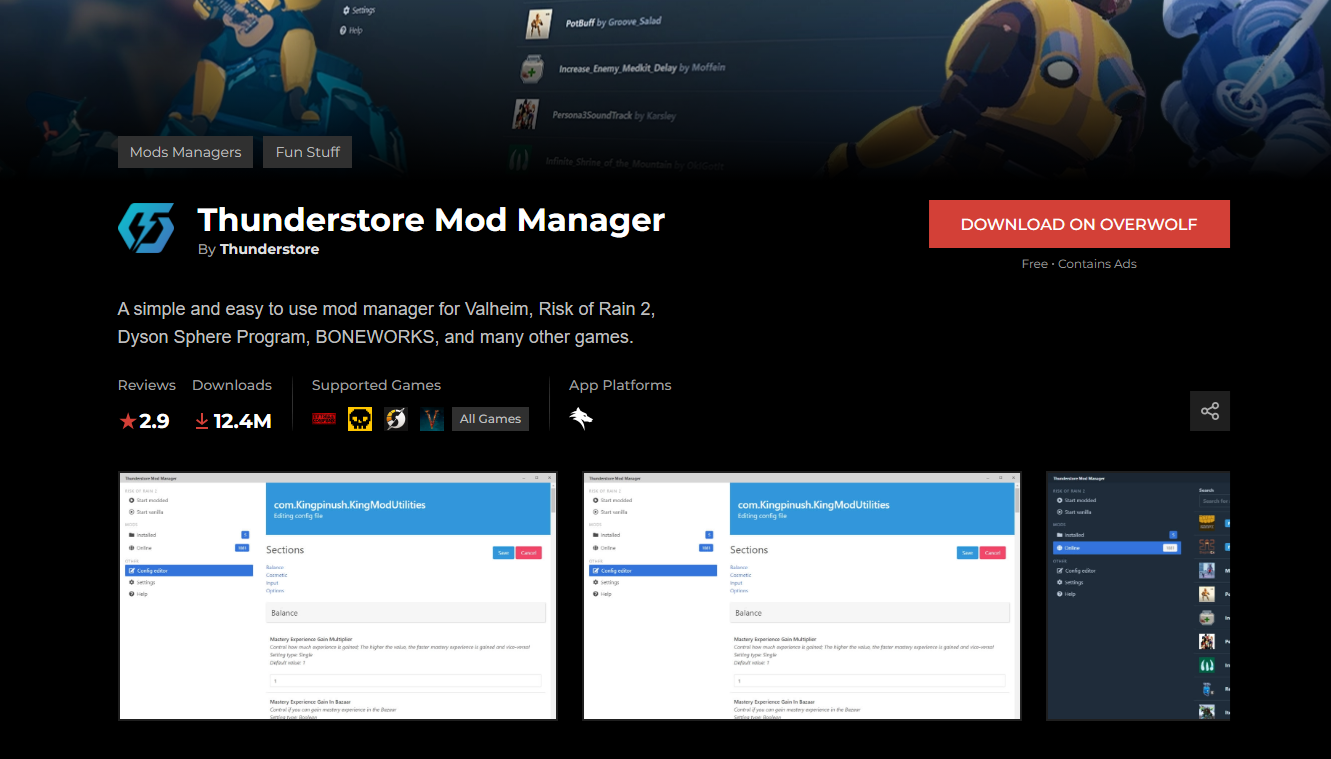Image resolution: width=1331 pixels, height=759 pixels.
Task: Open the dark theme screenshot thumbnail
Action: (1138, 596)
